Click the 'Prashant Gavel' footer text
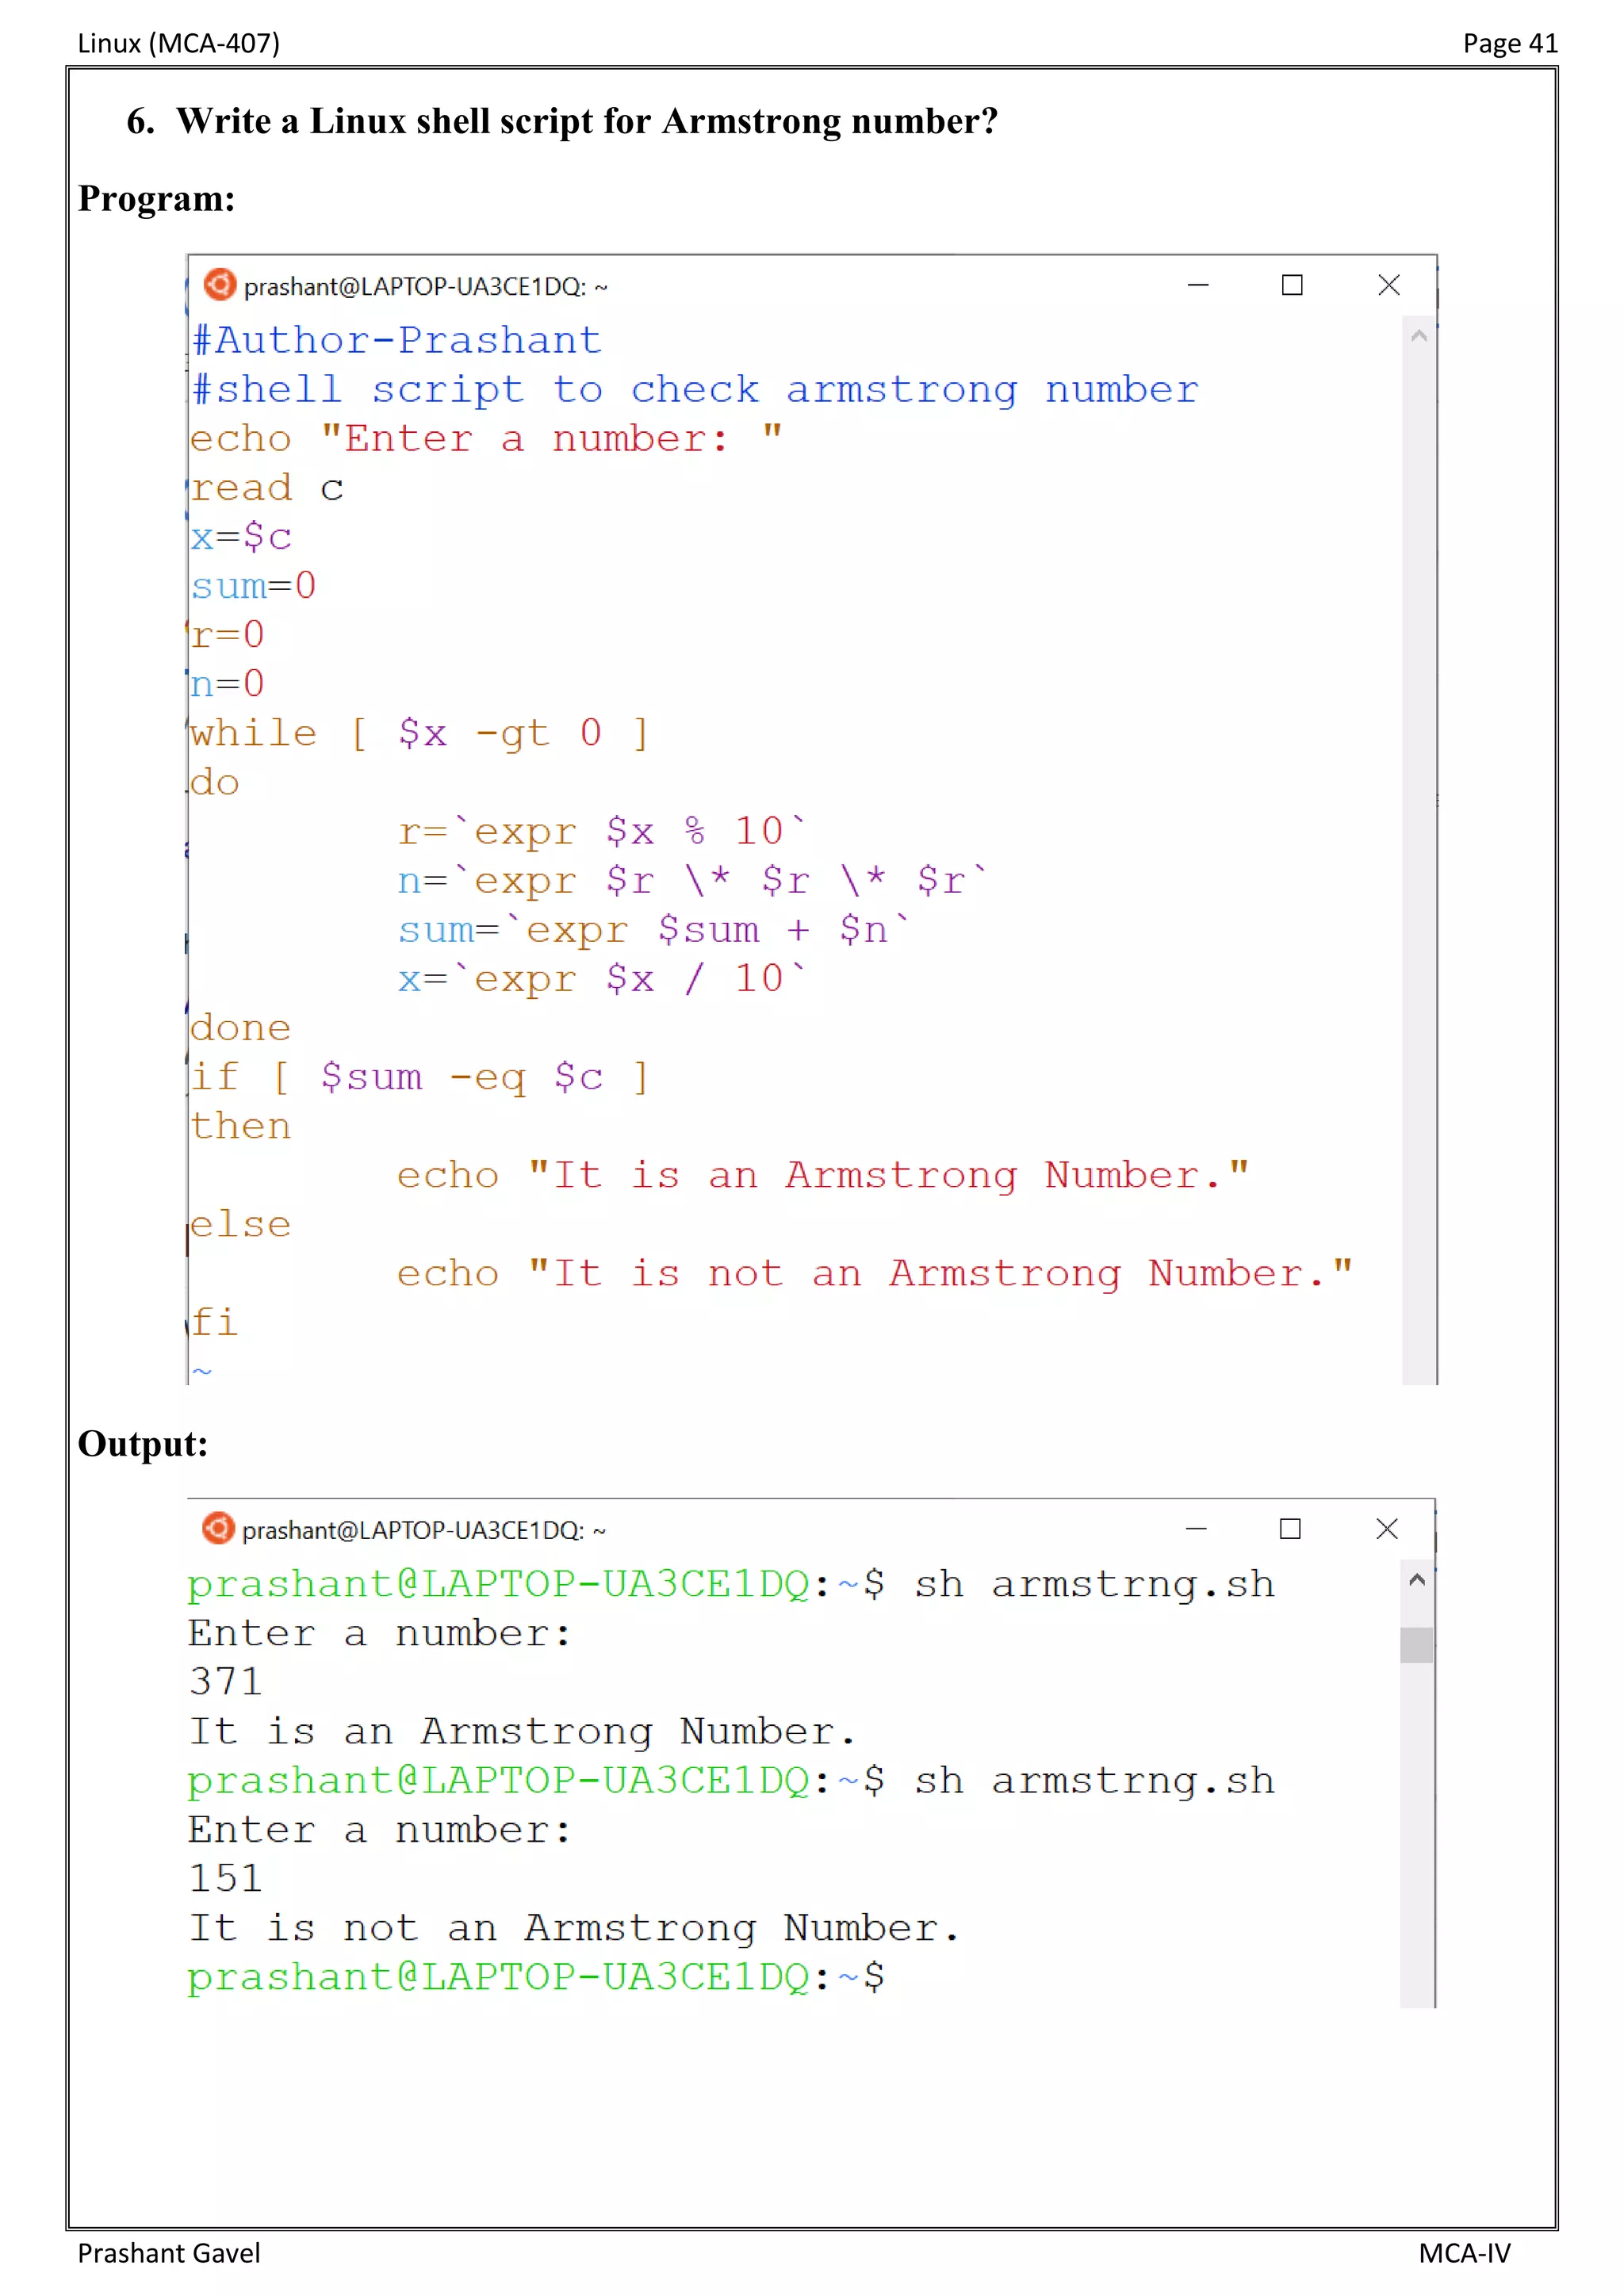Screen dimensions: 1624x2296 point(169,2253)
